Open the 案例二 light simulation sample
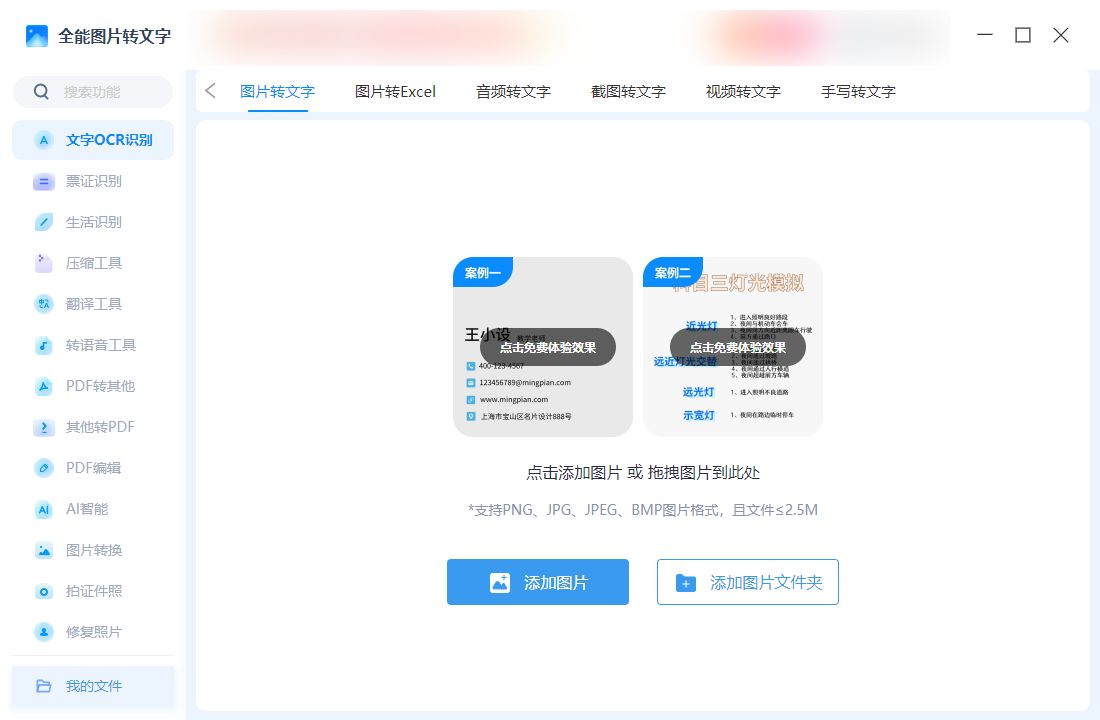1100x720 pixels. pyautogui.click(x=732, y=347)
